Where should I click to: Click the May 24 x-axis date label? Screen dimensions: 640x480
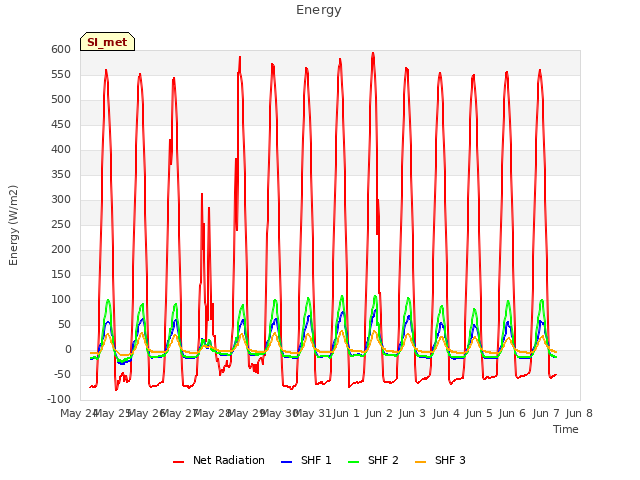click(x=79, y=413)
